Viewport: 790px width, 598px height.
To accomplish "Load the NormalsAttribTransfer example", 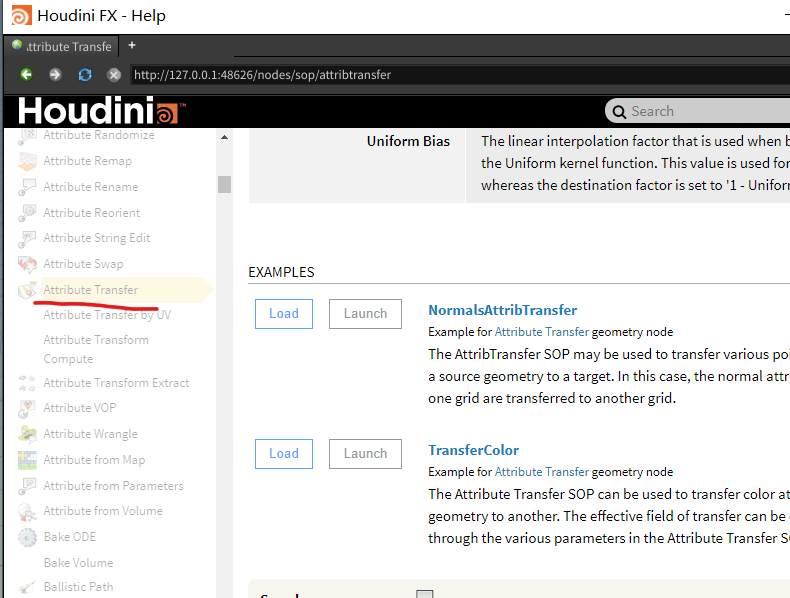I will coord(284,314).
